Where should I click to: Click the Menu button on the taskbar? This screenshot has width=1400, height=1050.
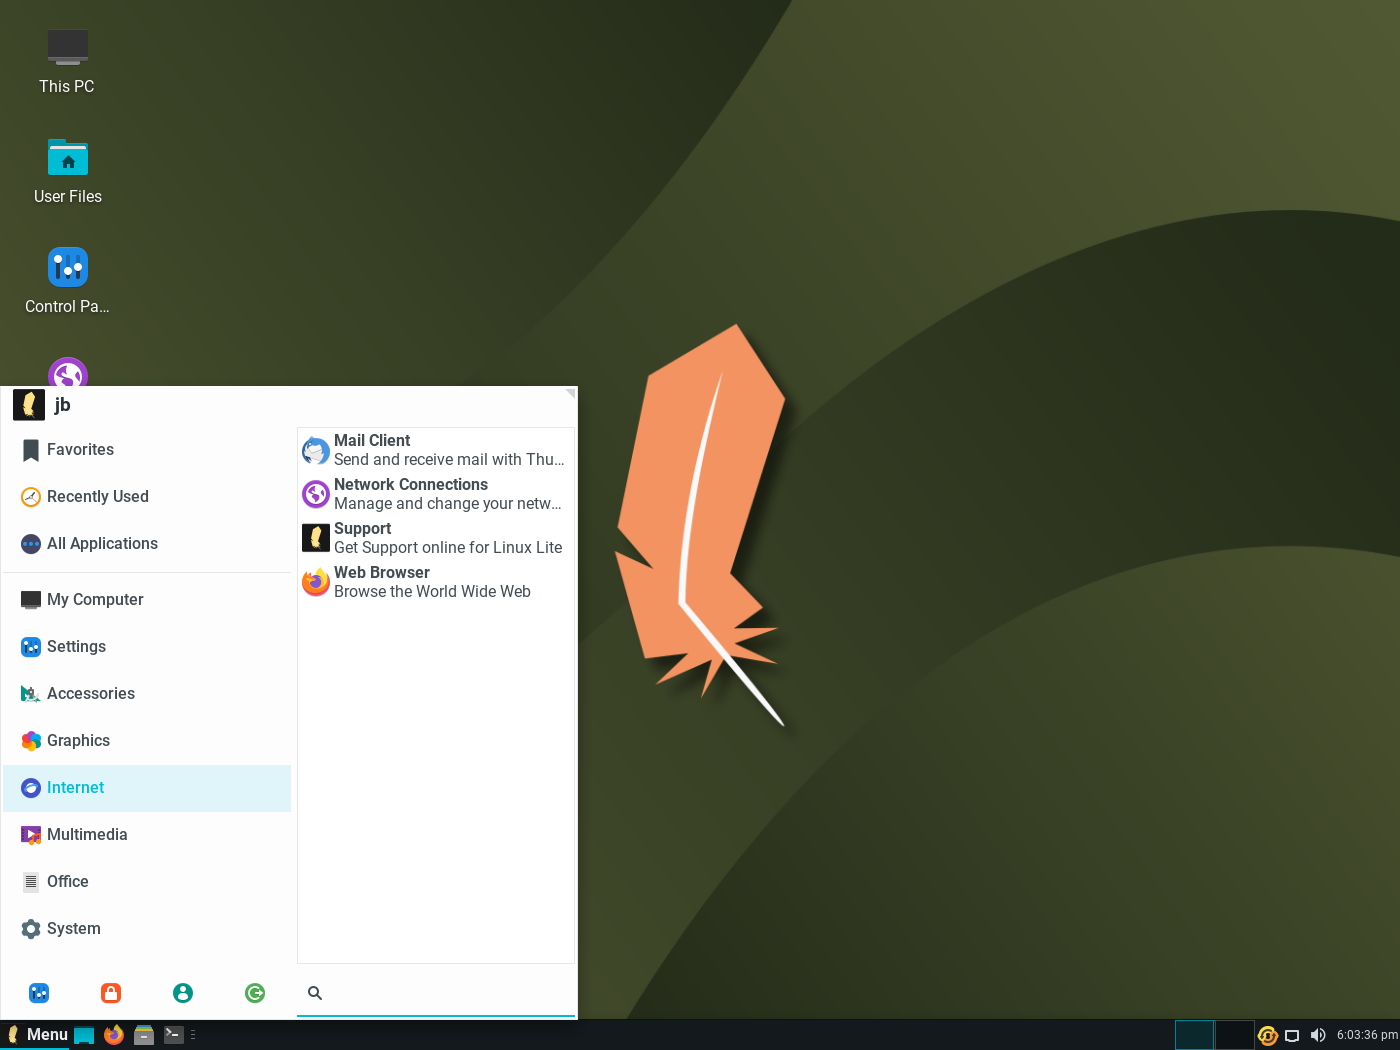click(x=37, y=1035)
